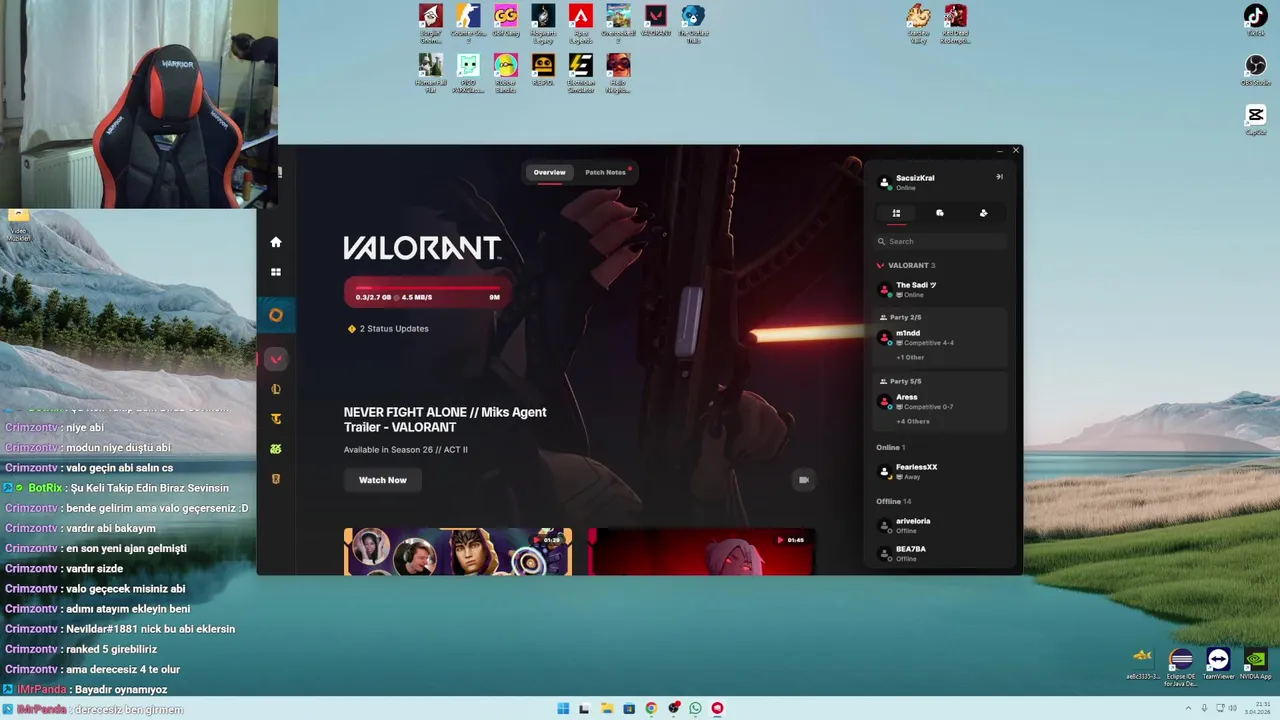The width and height of the screenshot is (1280, 720).
Task: Select friend FearlessXX in Online list
Action: coord(940,471)
